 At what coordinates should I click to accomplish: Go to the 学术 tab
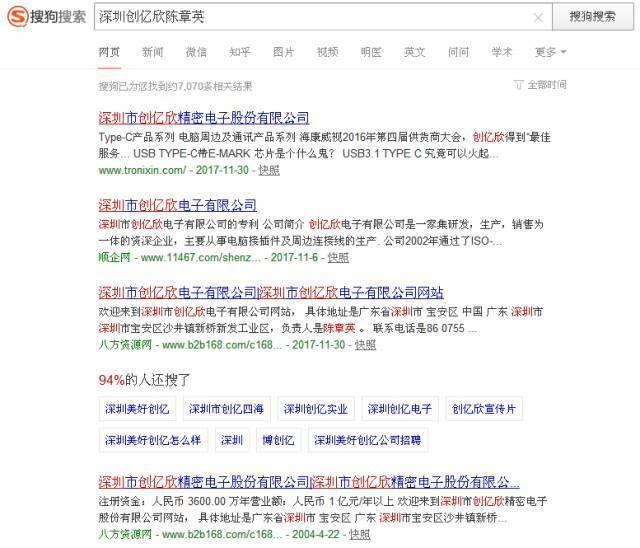[x=502, y=52]
